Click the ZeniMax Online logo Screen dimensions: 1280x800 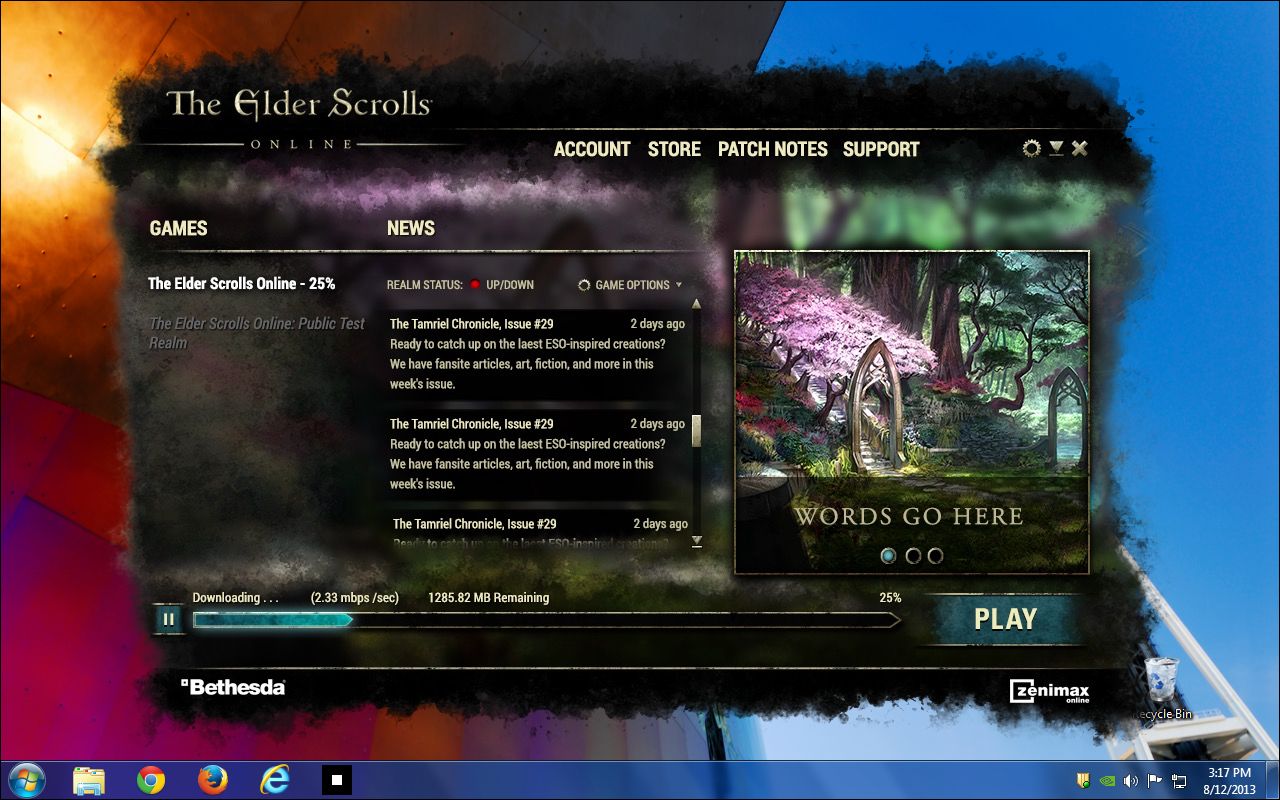(1049, 692)
